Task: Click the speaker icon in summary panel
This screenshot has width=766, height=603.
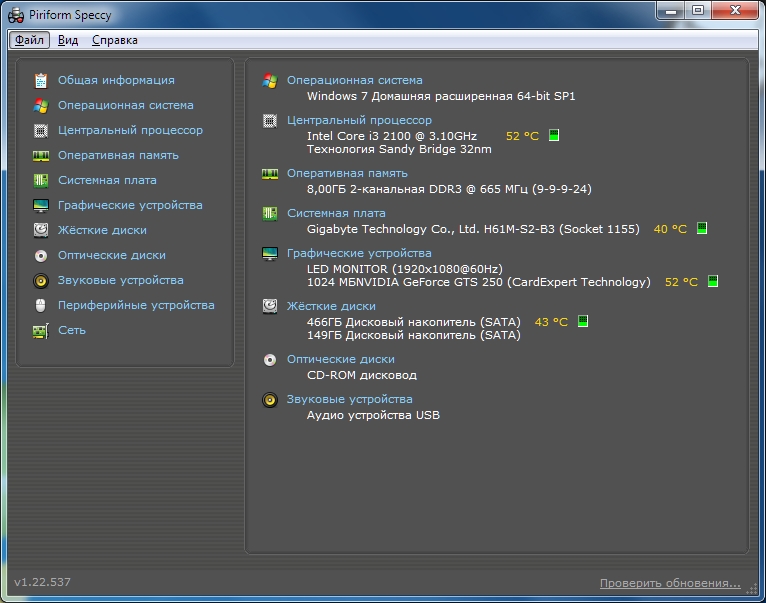Action: [x=270, y=400]
